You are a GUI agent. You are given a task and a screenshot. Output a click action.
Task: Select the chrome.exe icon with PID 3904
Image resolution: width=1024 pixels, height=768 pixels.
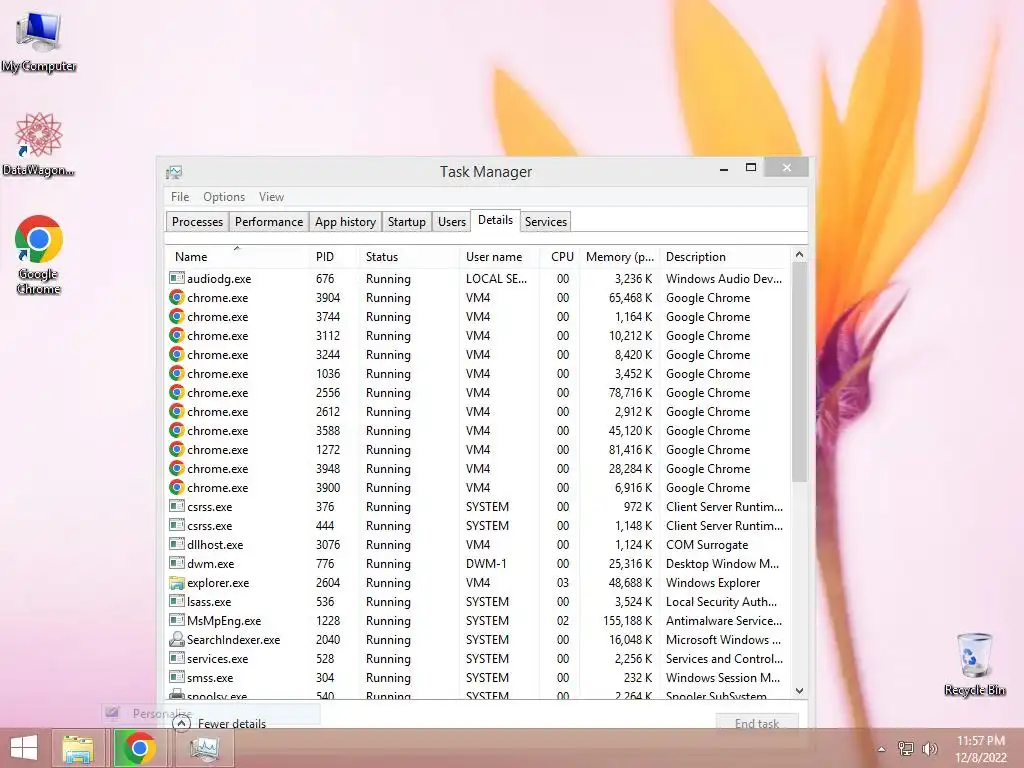(176, 297)
